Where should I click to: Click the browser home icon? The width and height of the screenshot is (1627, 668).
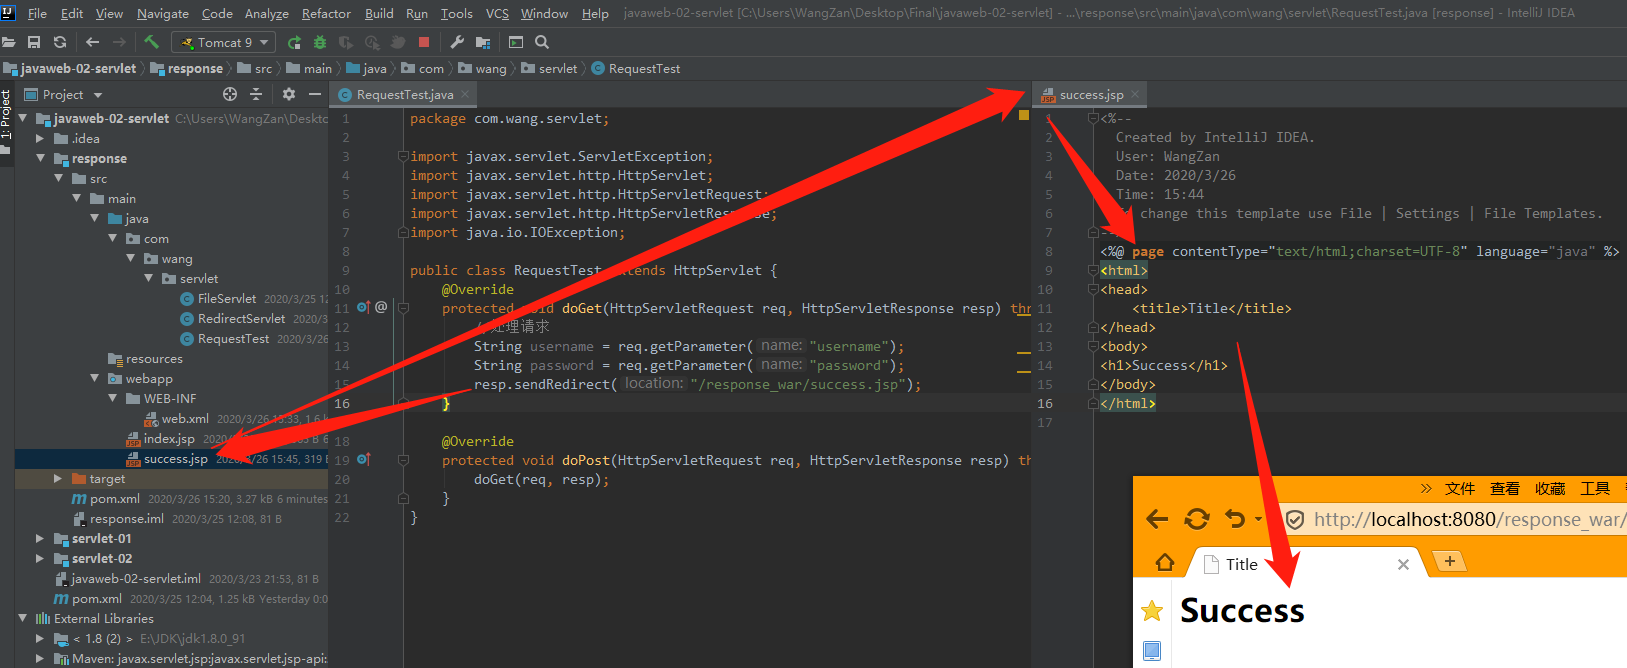1165,562
